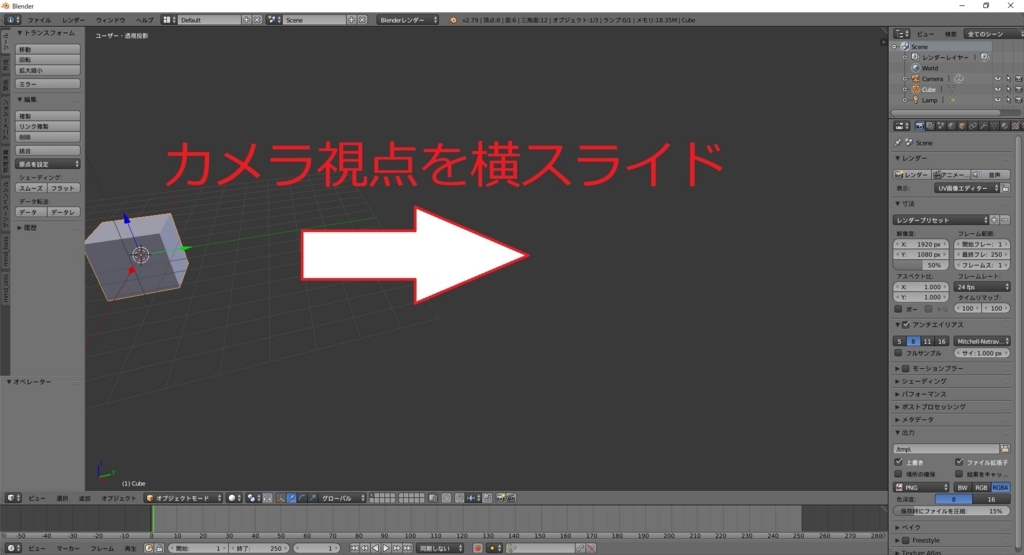
Task: Jump to the timeline end frame
Action: tap(408, 548)
